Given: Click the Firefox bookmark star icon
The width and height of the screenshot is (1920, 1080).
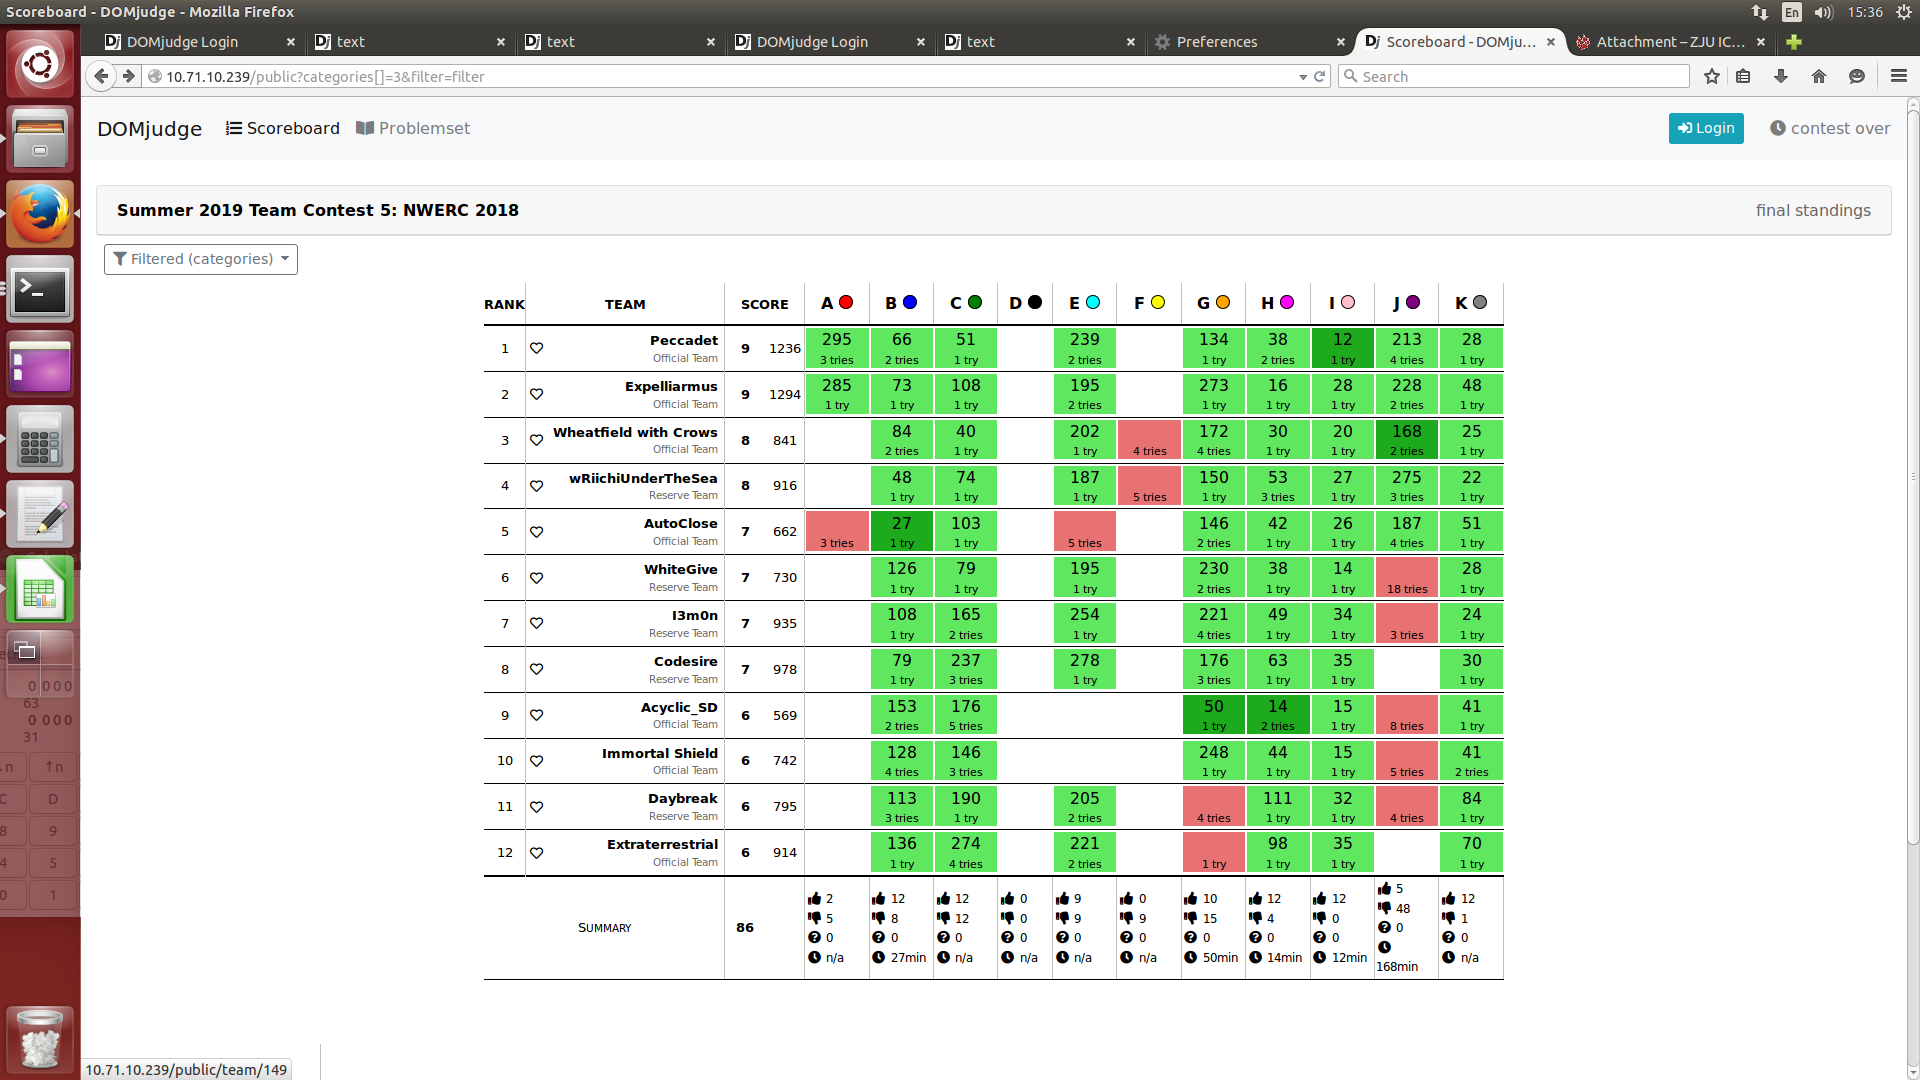Looking at the screenshot, I should (1712, 76).
